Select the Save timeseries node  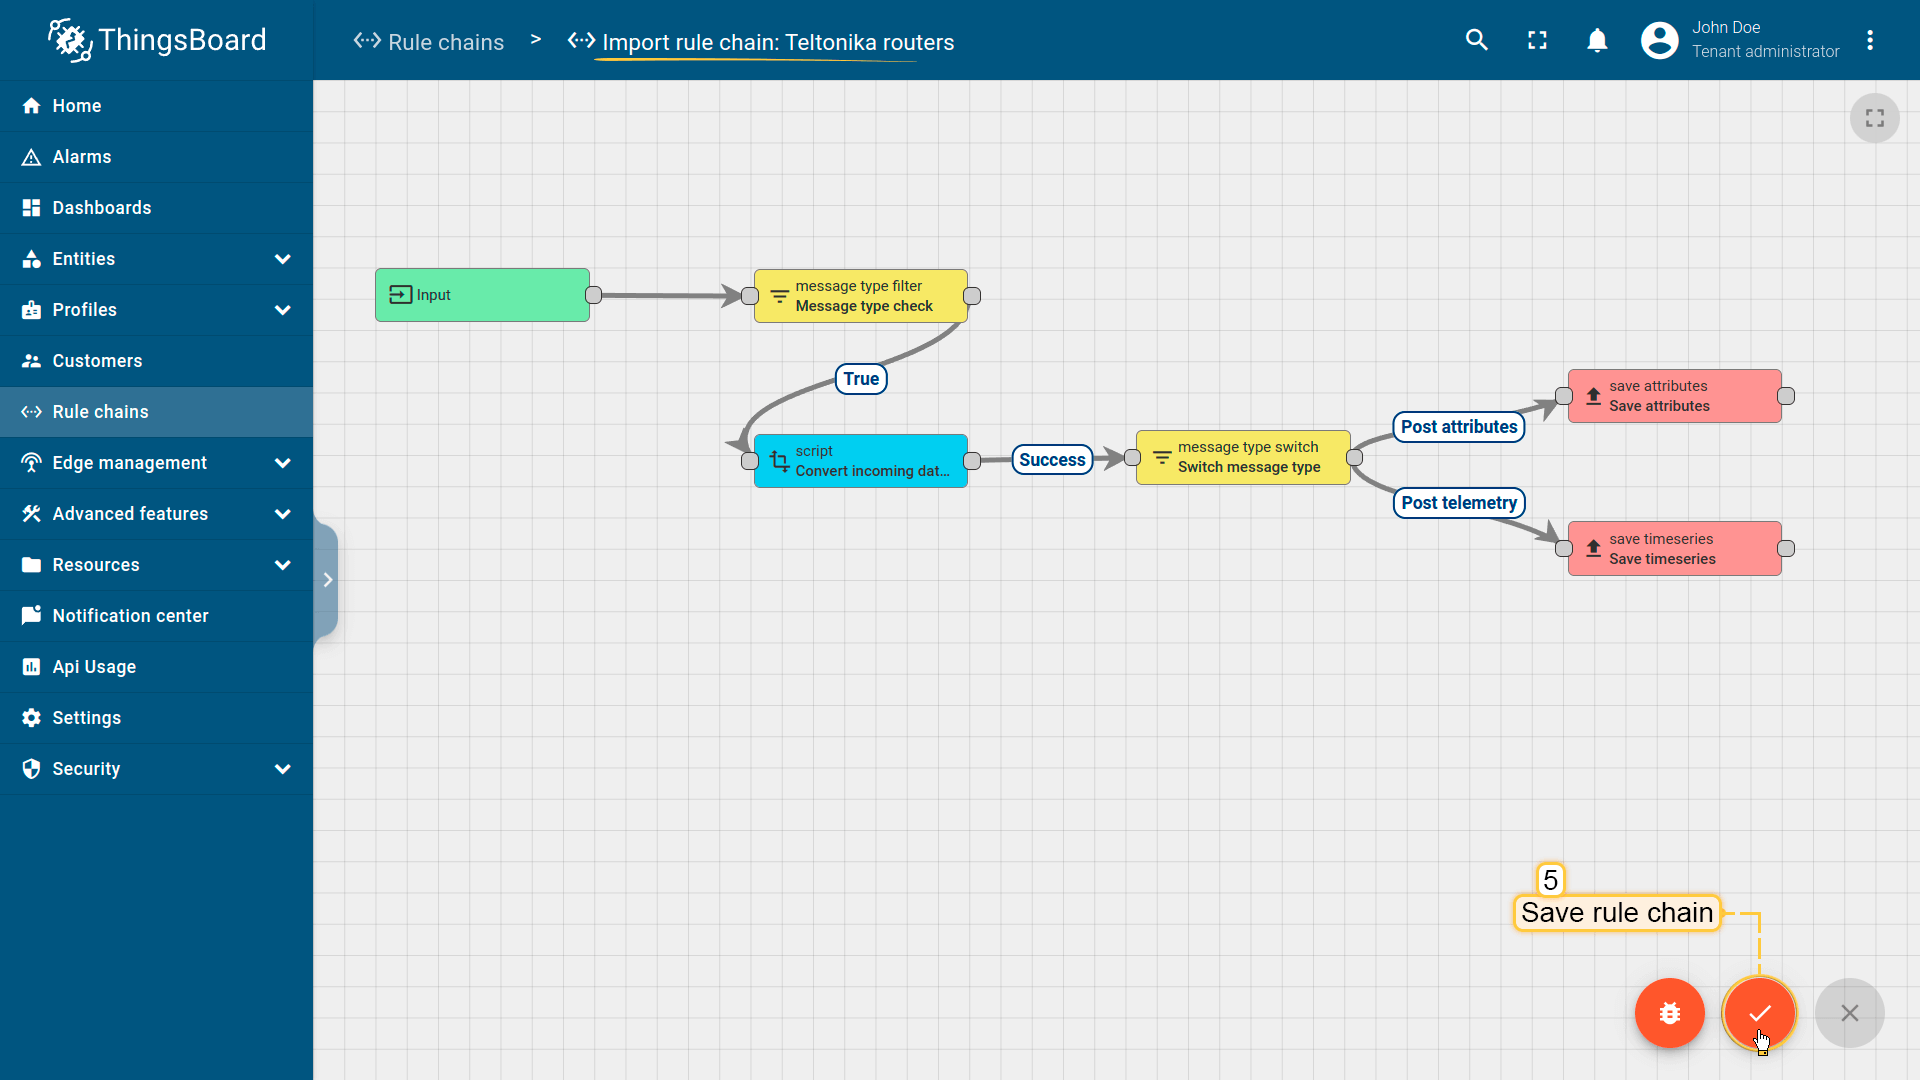(x=1674, y=549)
